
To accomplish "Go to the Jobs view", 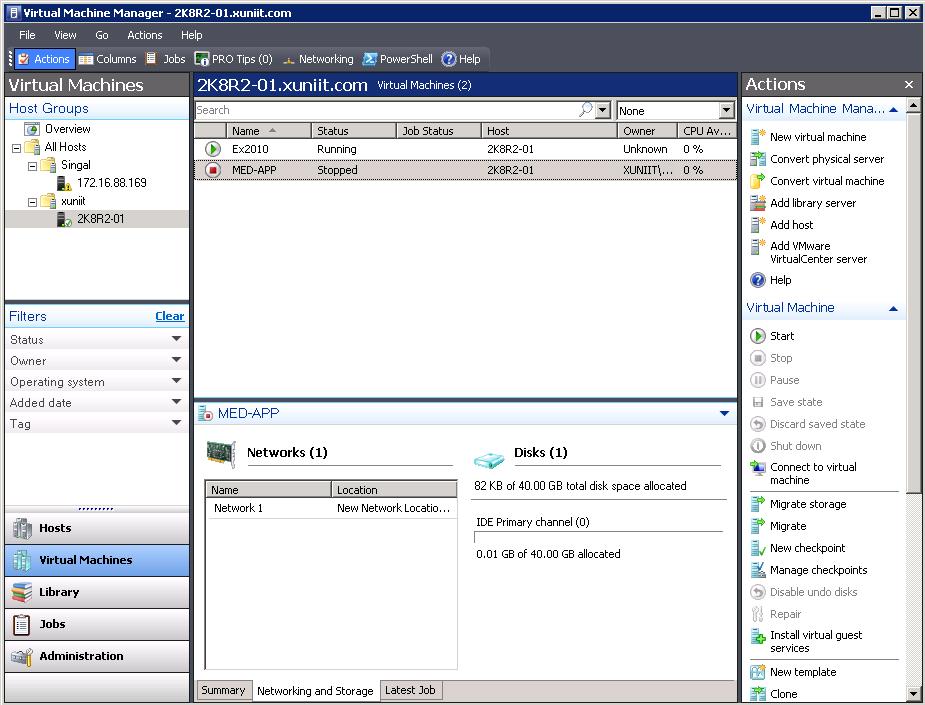I will tap(97, 624).
